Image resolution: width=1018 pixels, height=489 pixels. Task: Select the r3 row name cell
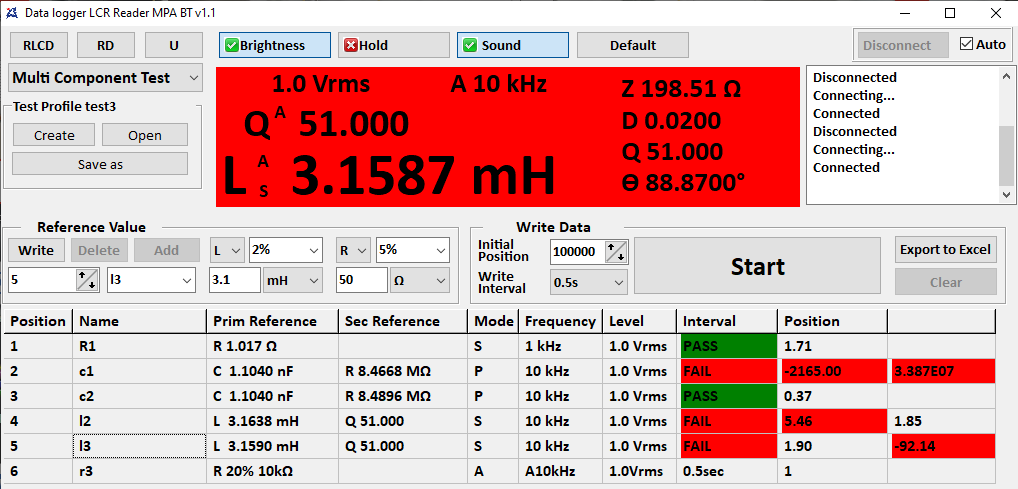pyautogui.click(x=139, y=471)
